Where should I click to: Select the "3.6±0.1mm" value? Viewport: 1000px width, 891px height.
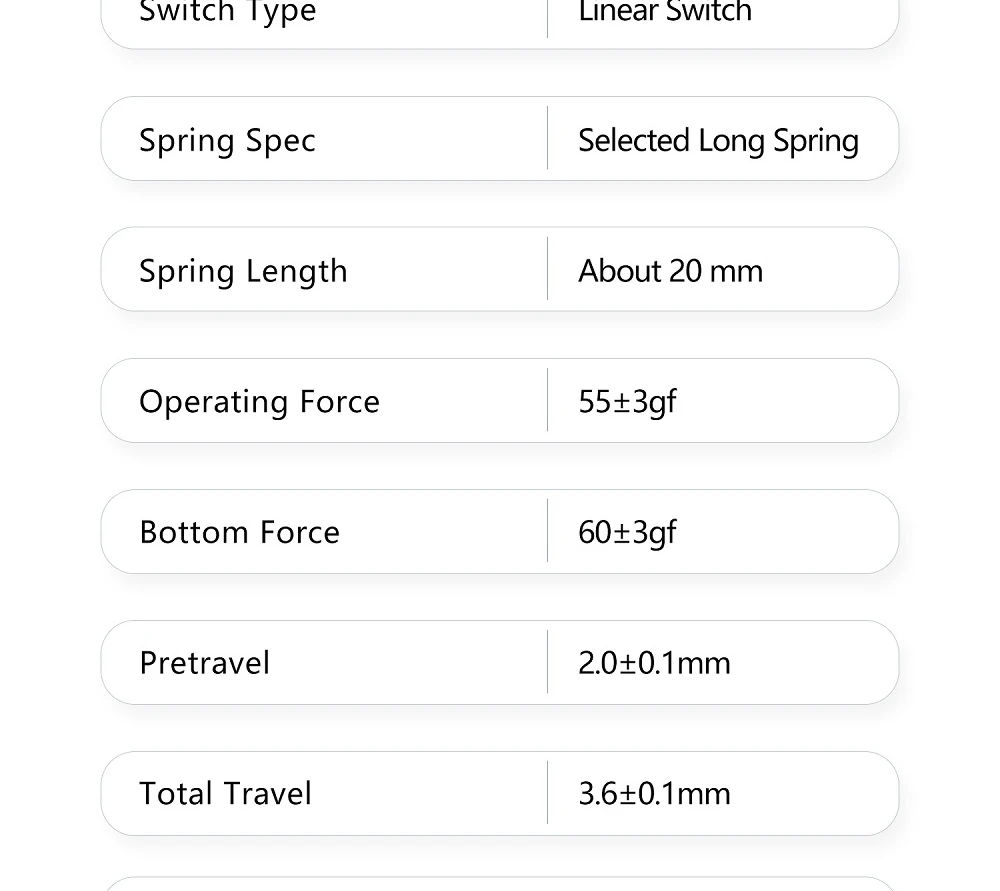pyautogui.click(x=654, y=794)
